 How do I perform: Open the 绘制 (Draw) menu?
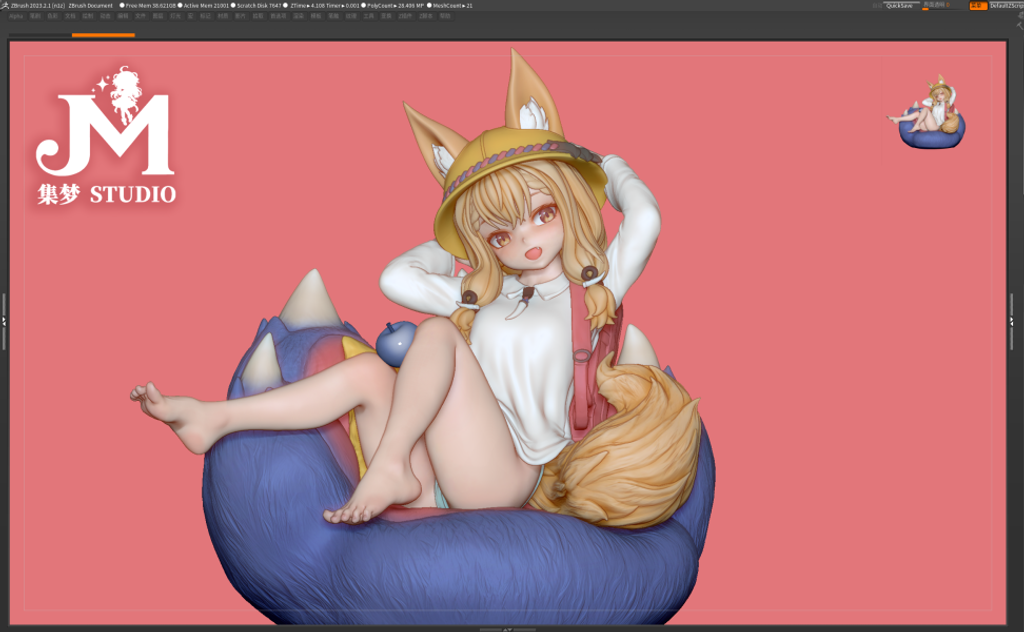tap(88, 16)
